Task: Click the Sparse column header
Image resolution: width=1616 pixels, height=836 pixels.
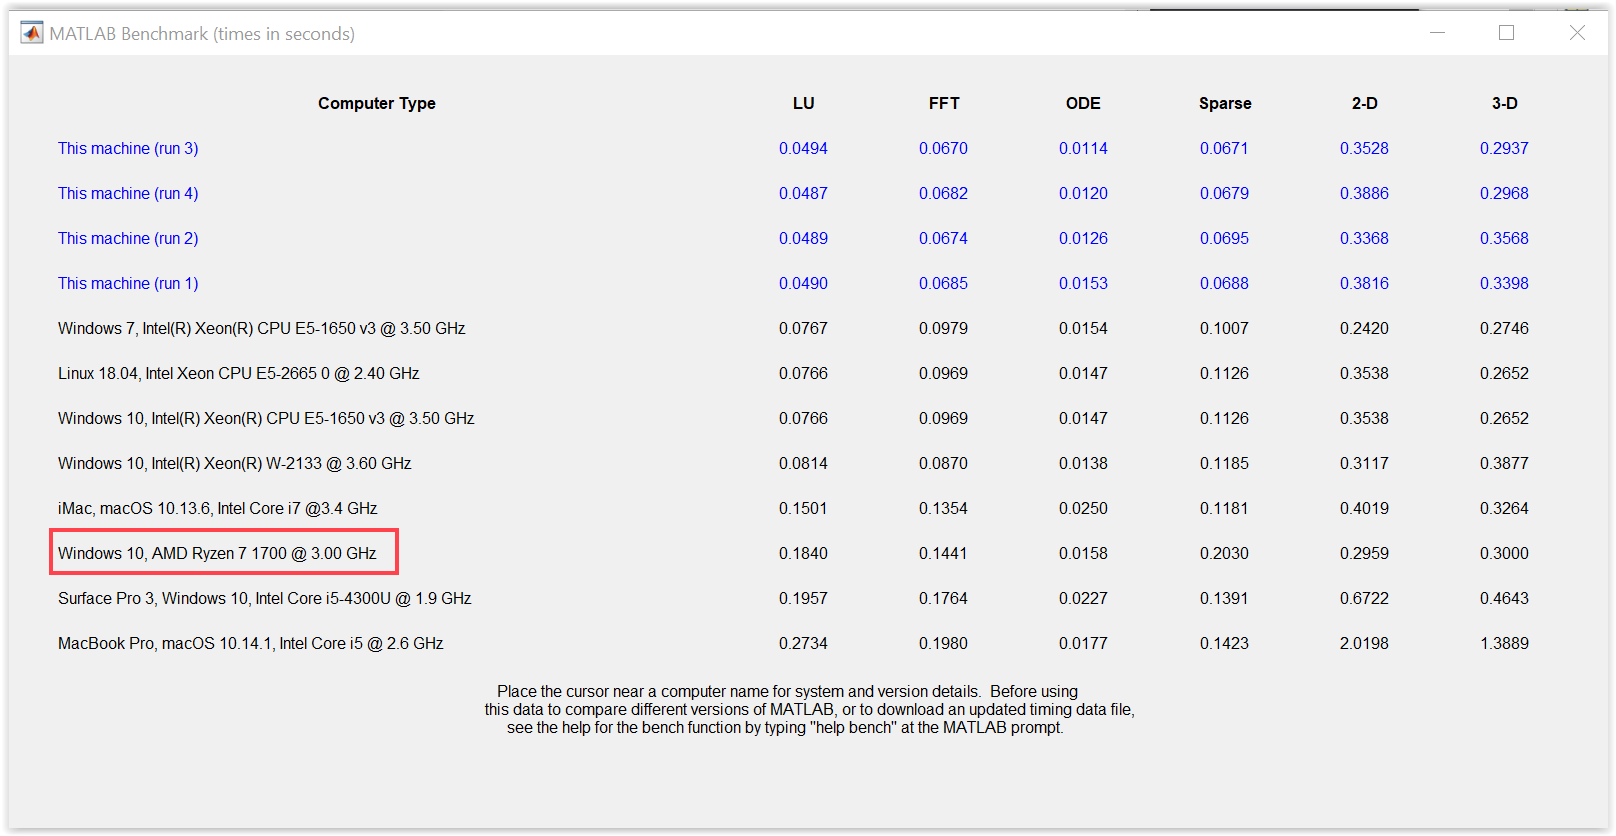Action: pyautogui.click(x=1225, y=103)
